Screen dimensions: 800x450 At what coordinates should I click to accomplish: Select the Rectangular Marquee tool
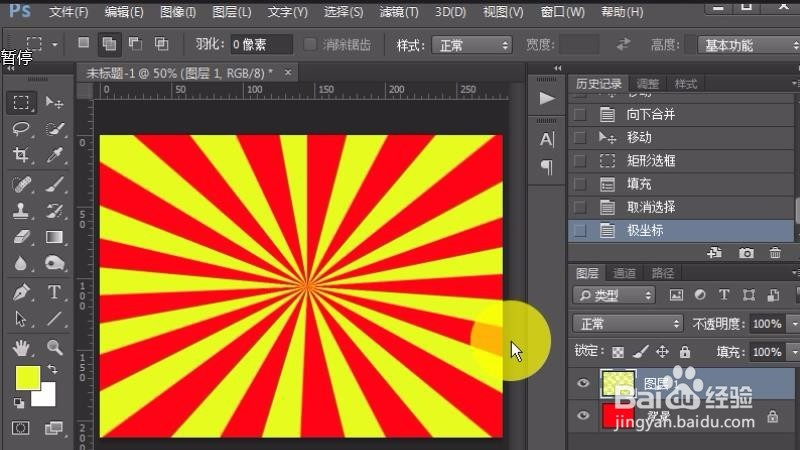pos(21,103)
